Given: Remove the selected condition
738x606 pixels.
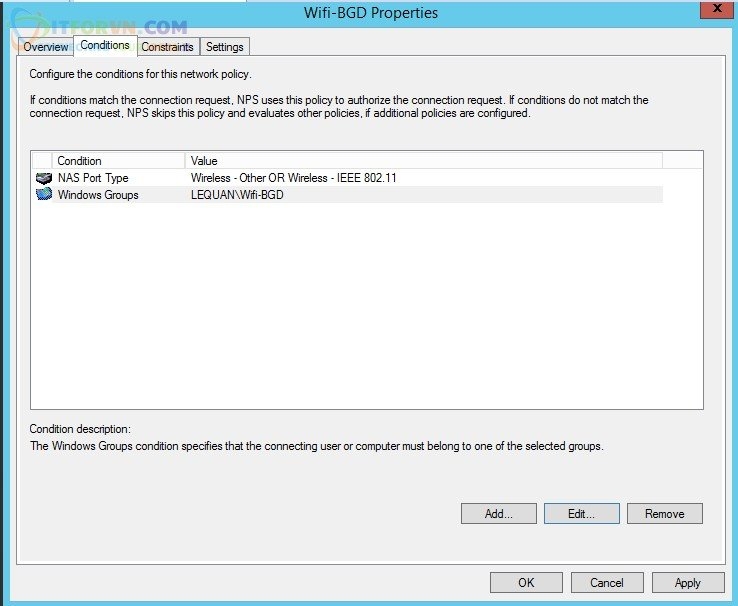Looking at the screenshot, I should click(664, 514).
